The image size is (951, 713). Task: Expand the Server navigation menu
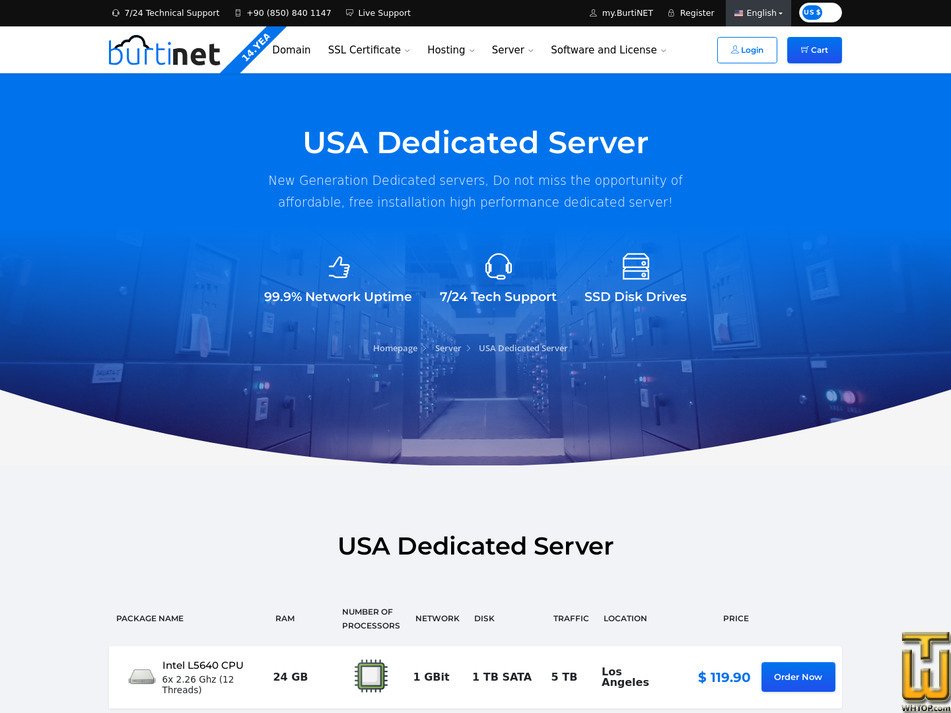(508, 49)
